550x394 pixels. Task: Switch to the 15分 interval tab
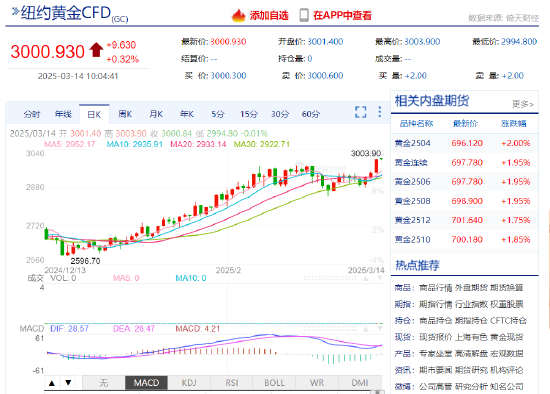click(249, 114)
